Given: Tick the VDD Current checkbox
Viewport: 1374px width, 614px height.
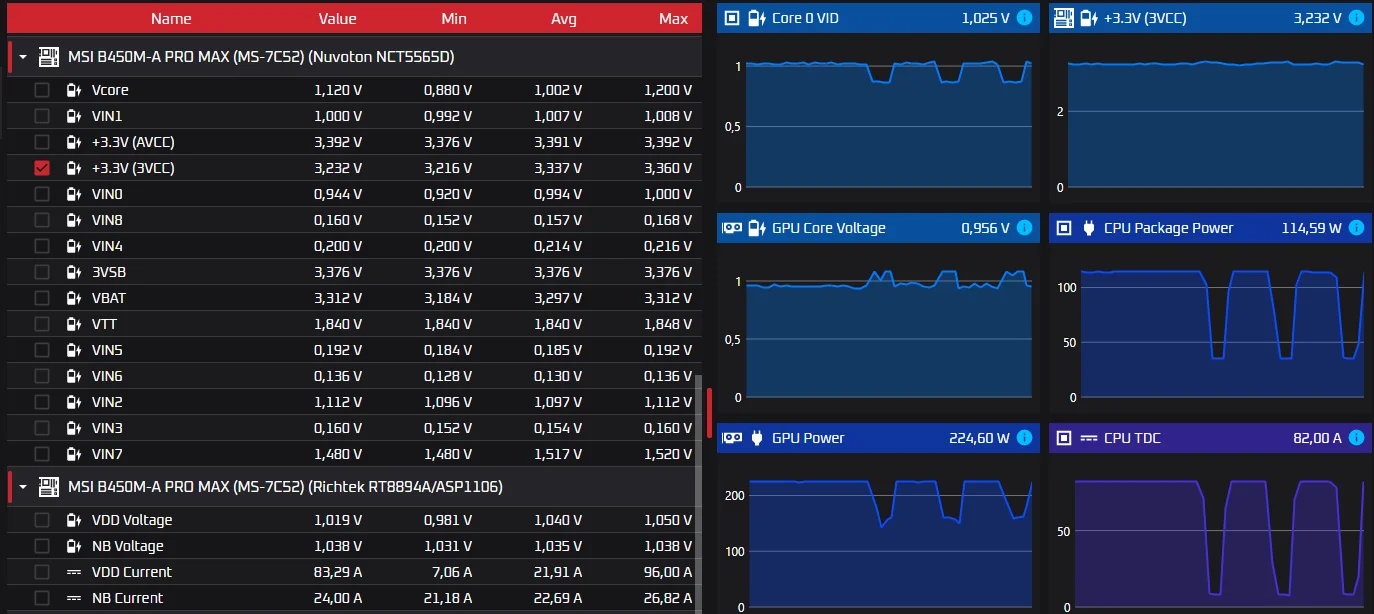Looking at the screenshot, I should pyautogui.click(x=42, y=572).
